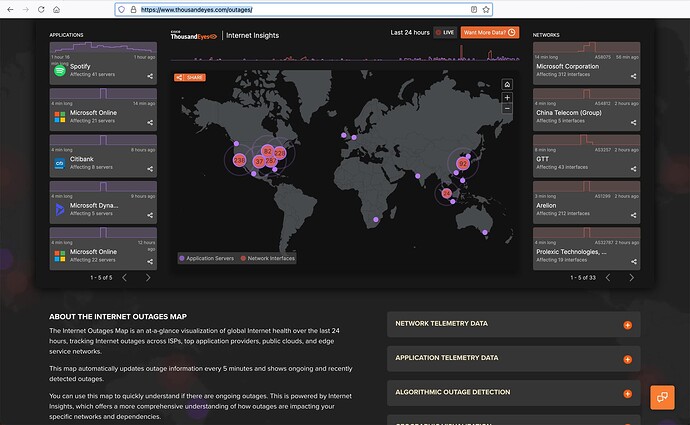Click the ThousandEyes logo
This screenshot has height=425, width=690.
tap(194, 35)
